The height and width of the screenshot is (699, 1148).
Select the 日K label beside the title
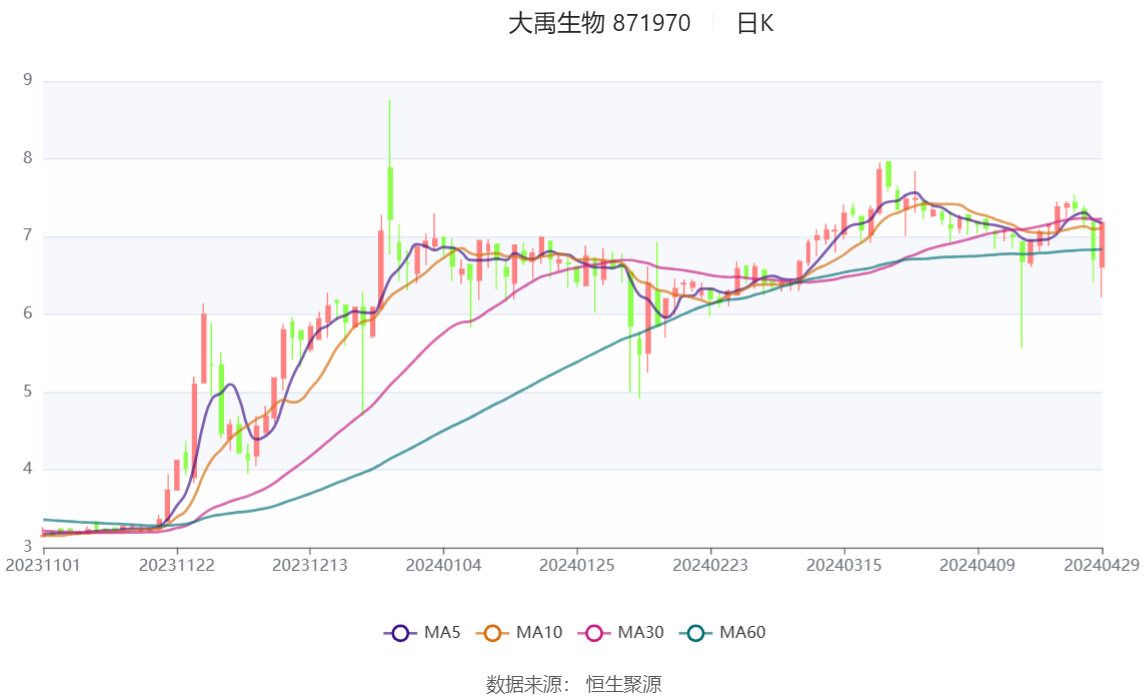coord(755,23)
